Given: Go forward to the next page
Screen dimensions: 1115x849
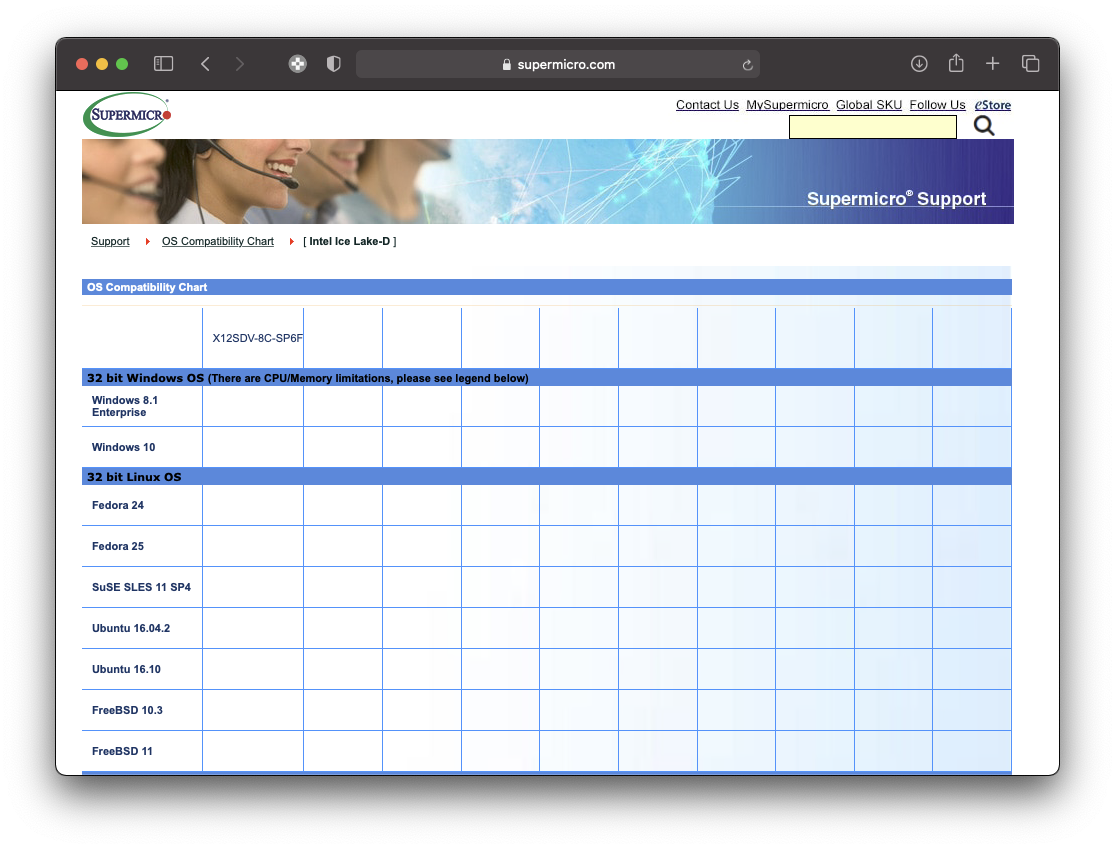Looking at the screenshot, I should [x=240, y=64].
